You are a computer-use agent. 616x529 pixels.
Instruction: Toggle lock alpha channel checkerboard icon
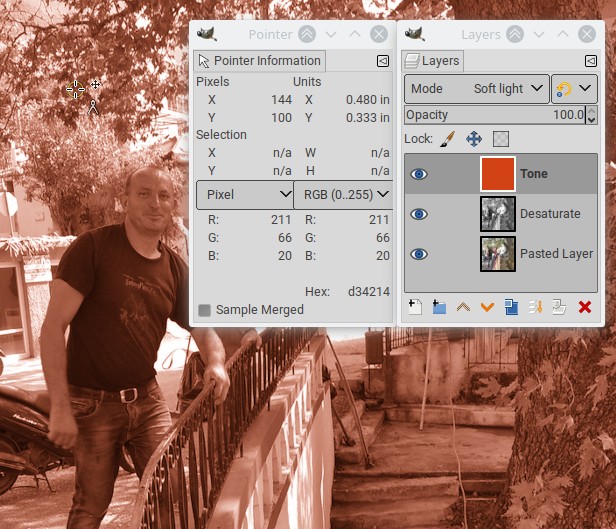click(x=501, y=139)
